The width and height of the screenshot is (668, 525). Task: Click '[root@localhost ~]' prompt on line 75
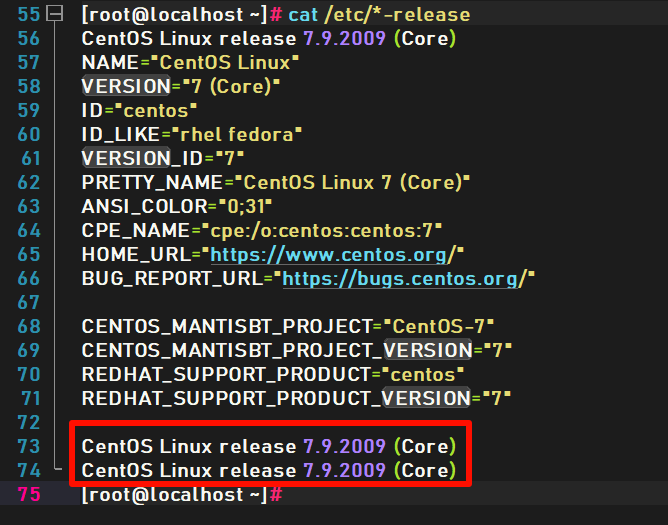(174, 495)
